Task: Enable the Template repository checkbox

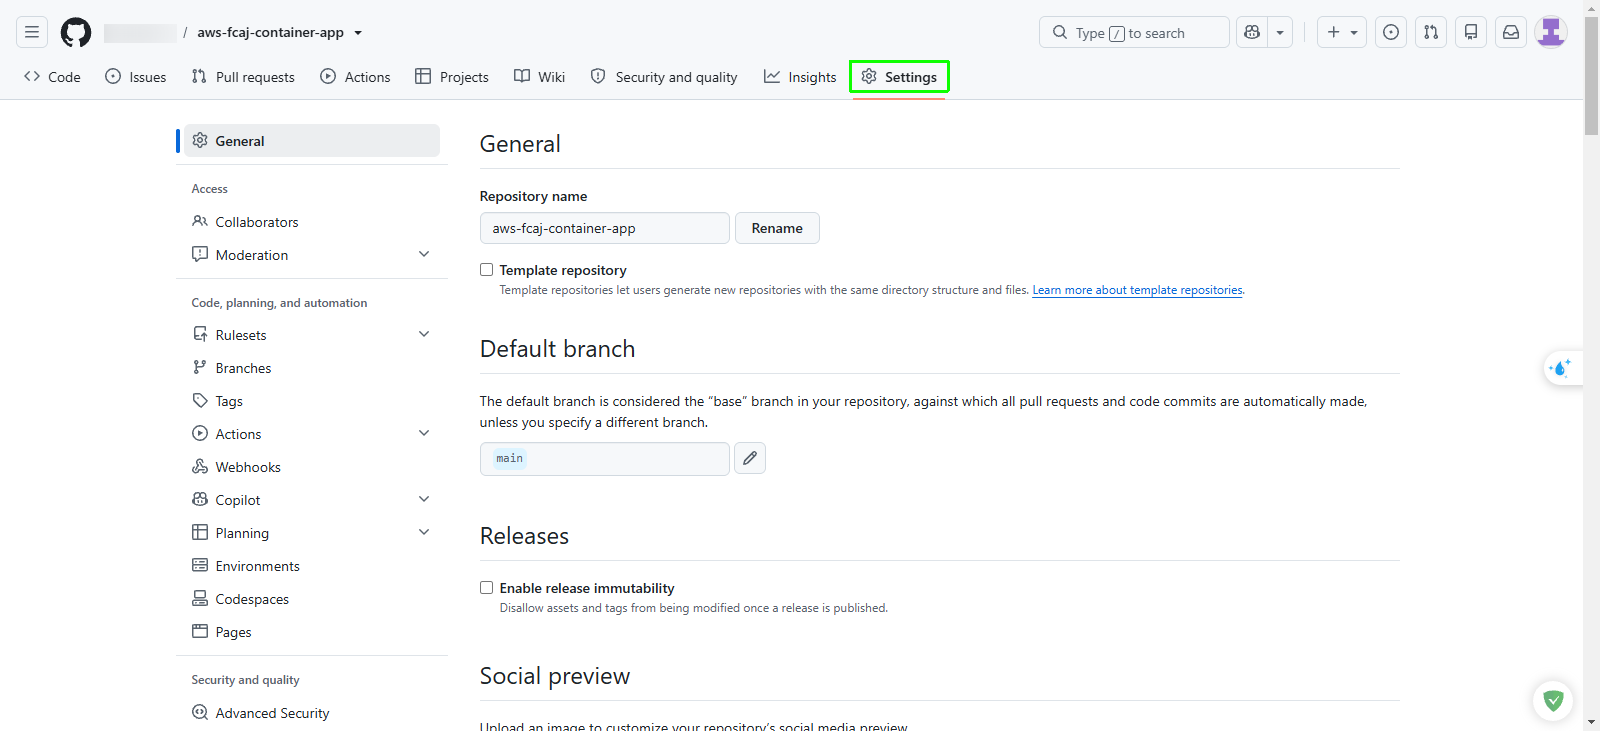Action: (x=487, y=270)
